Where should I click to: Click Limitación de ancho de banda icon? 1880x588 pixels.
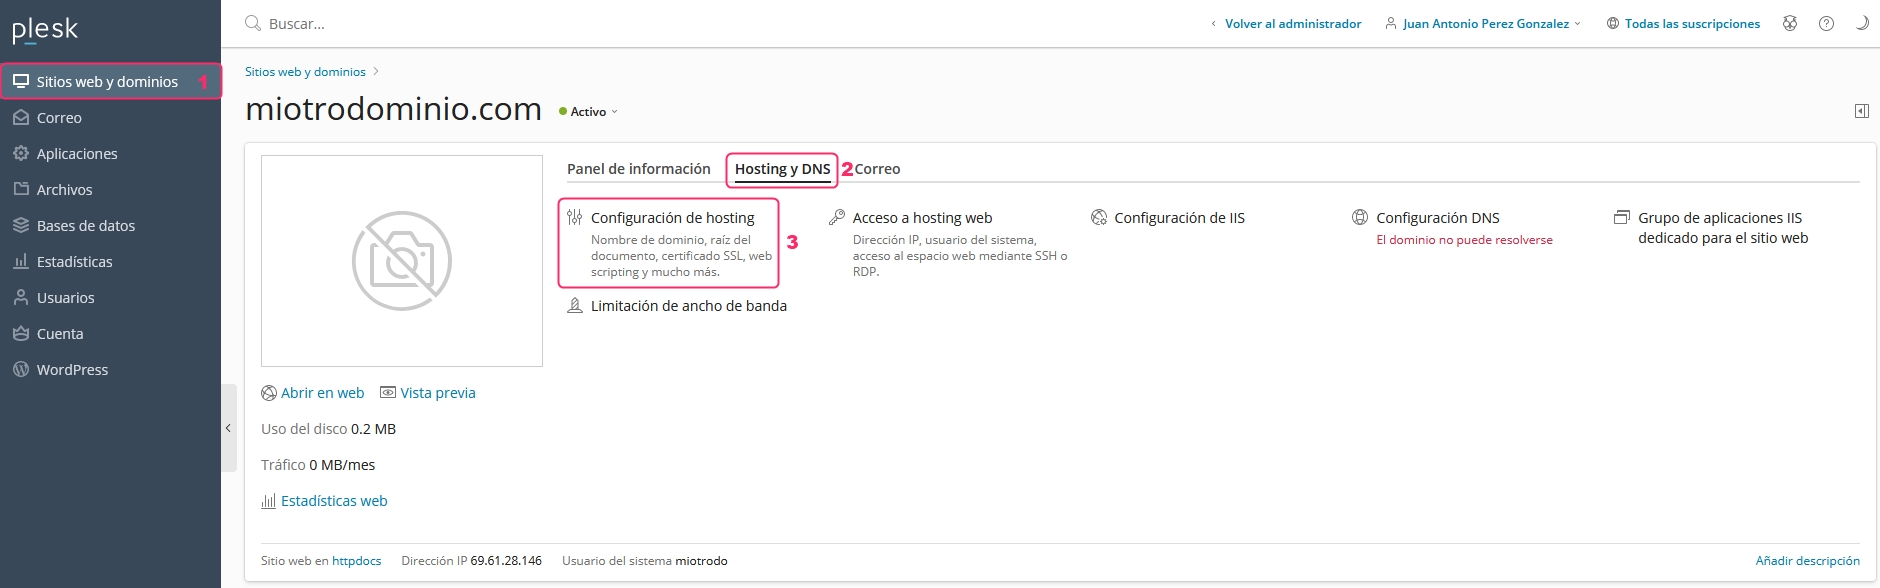575,306
